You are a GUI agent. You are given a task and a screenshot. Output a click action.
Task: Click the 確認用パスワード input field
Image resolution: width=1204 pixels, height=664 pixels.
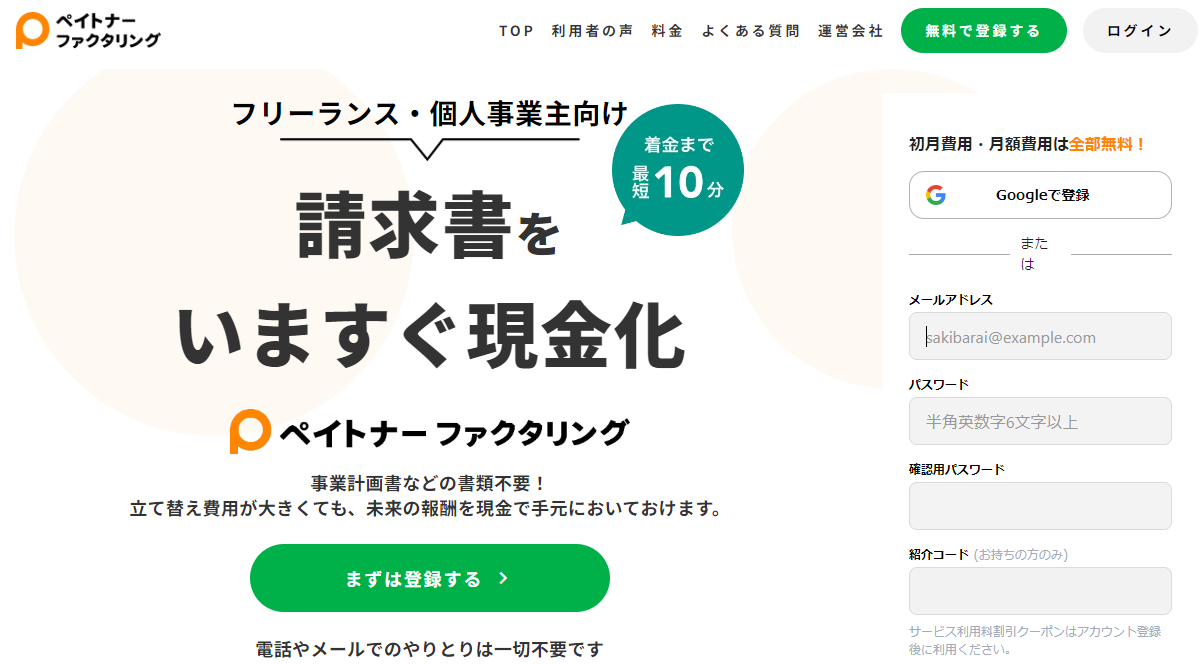(1040, 506)
